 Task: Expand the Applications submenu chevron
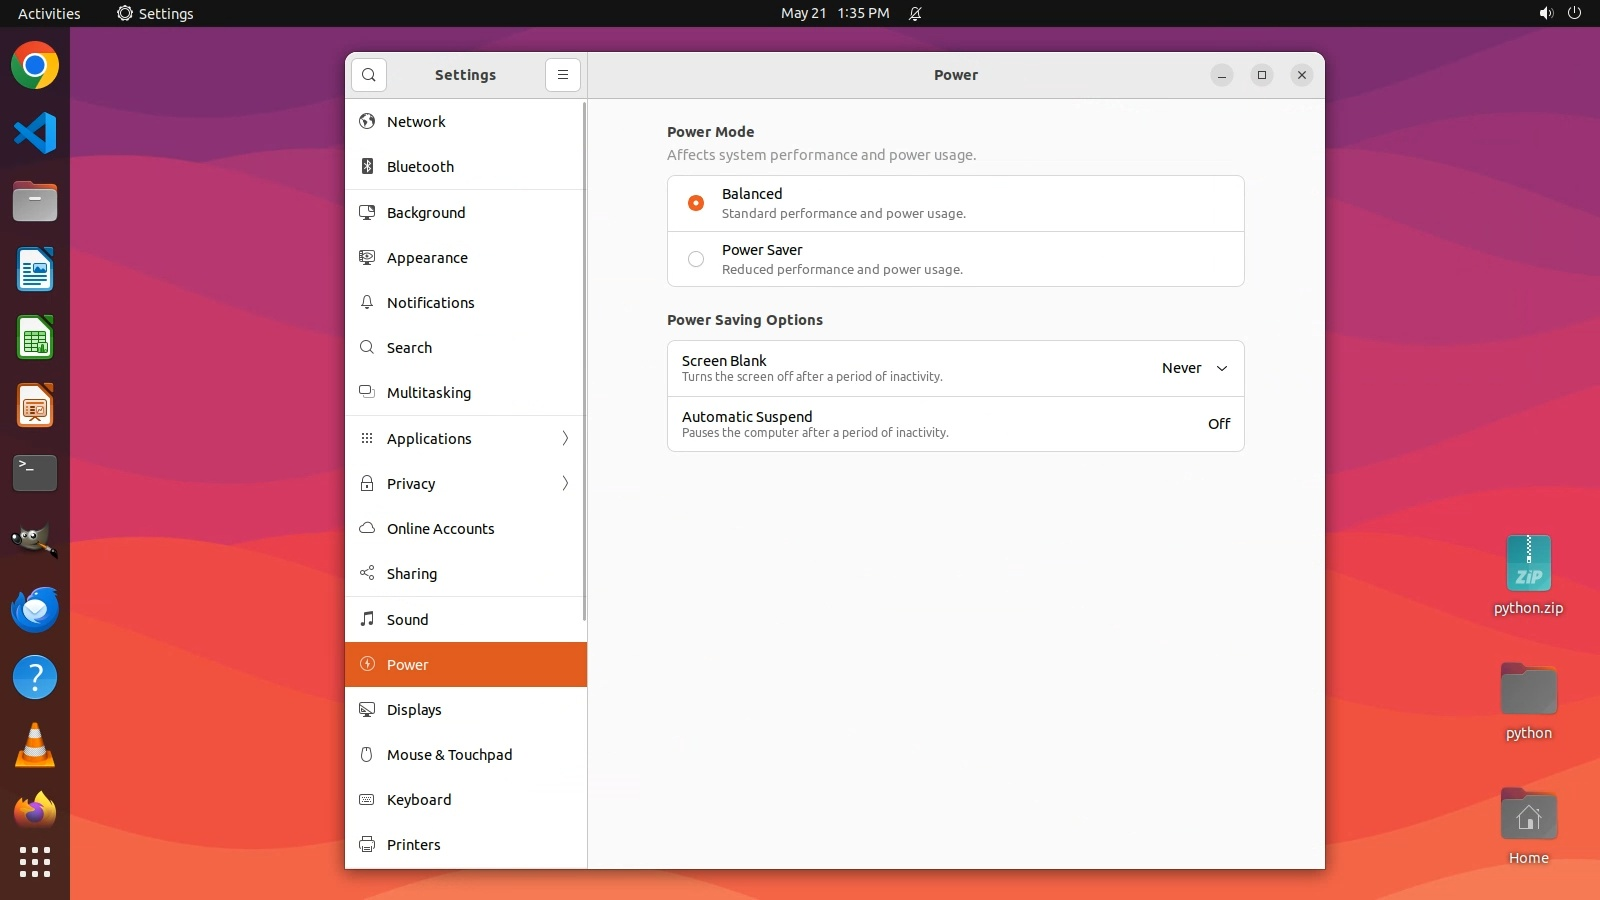click(565, 439)
